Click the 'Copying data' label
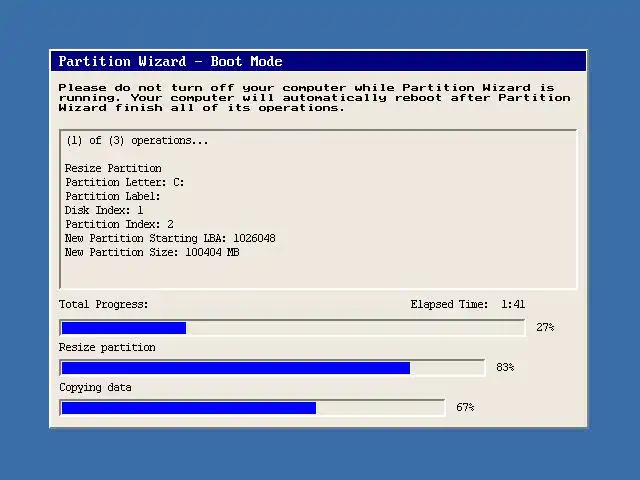The width and height of the screenshot is (640, 480). coord(95,387)
